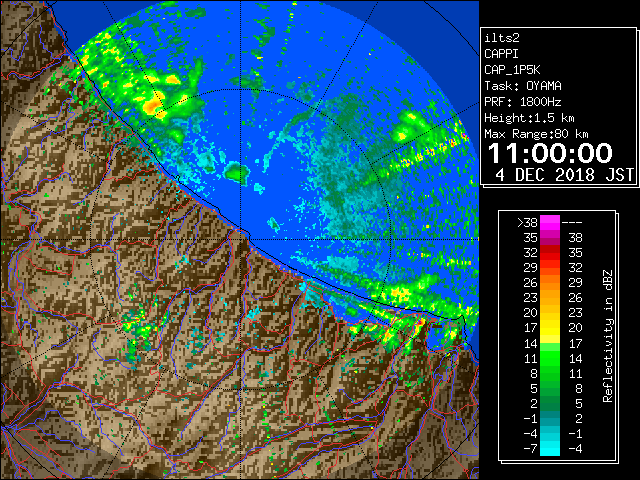Pick the bright green 11-14 dBZ legend swatch
The image size is (640, 480).
(x=550, y=358)
